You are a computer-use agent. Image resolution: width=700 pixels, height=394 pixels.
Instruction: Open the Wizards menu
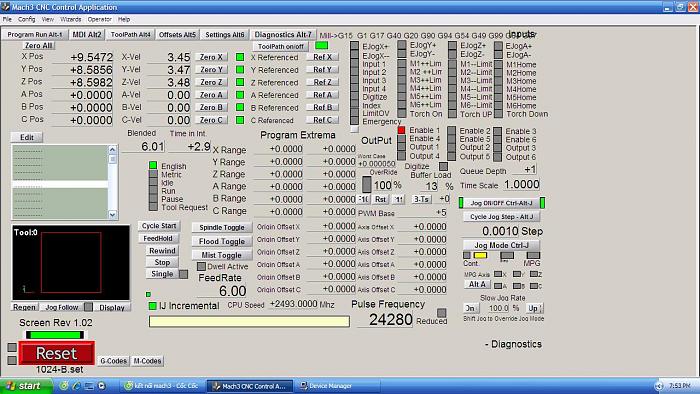coord(71,19)
